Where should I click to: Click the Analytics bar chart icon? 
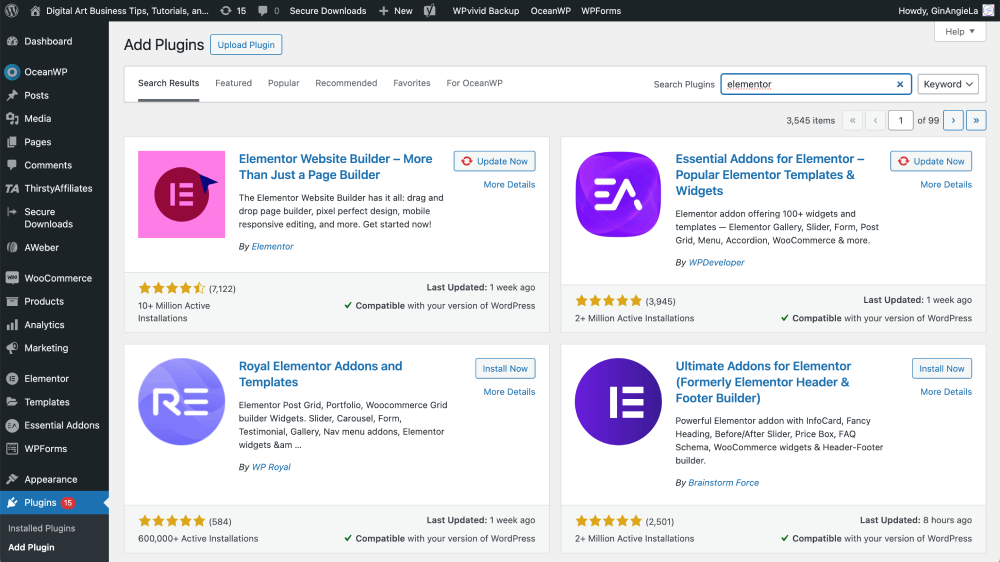[12, 325]
